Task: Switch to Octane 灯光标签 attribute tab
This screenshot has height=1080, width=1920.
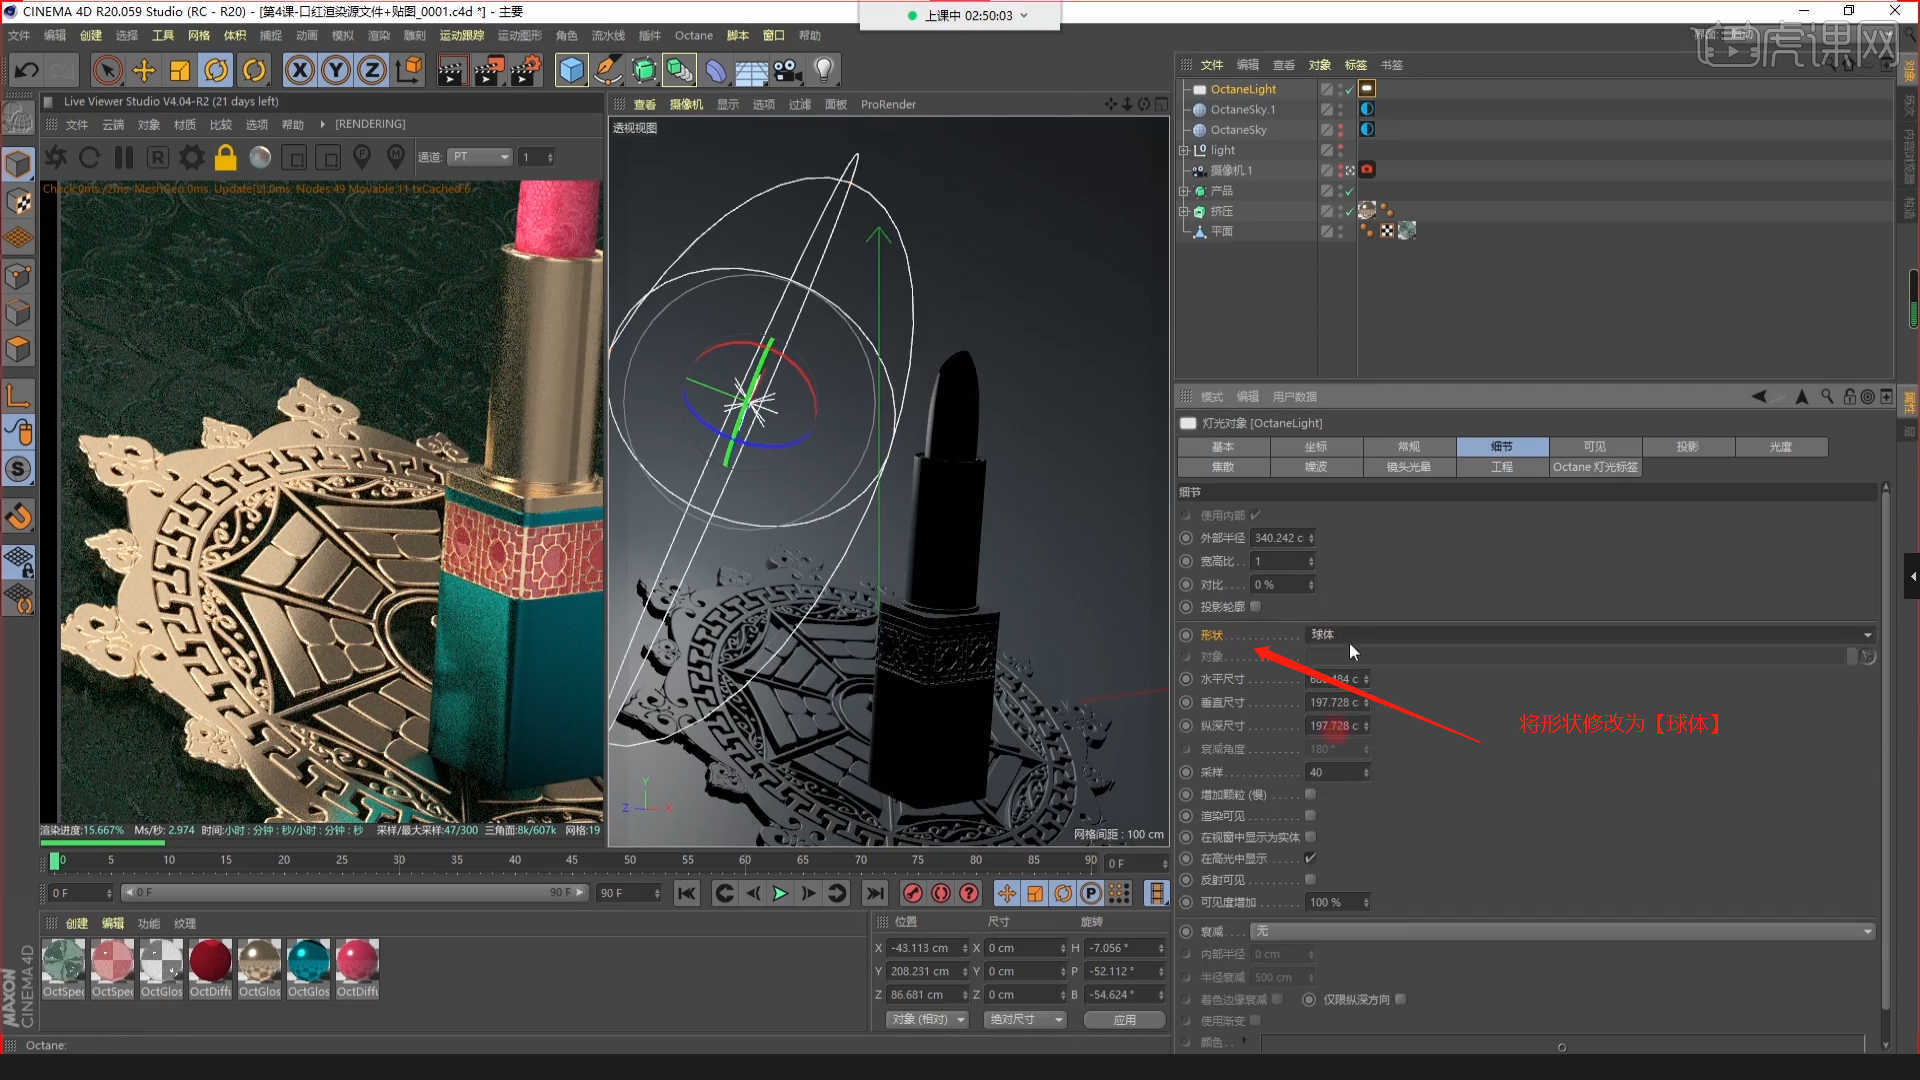Action: [1595, 467]
